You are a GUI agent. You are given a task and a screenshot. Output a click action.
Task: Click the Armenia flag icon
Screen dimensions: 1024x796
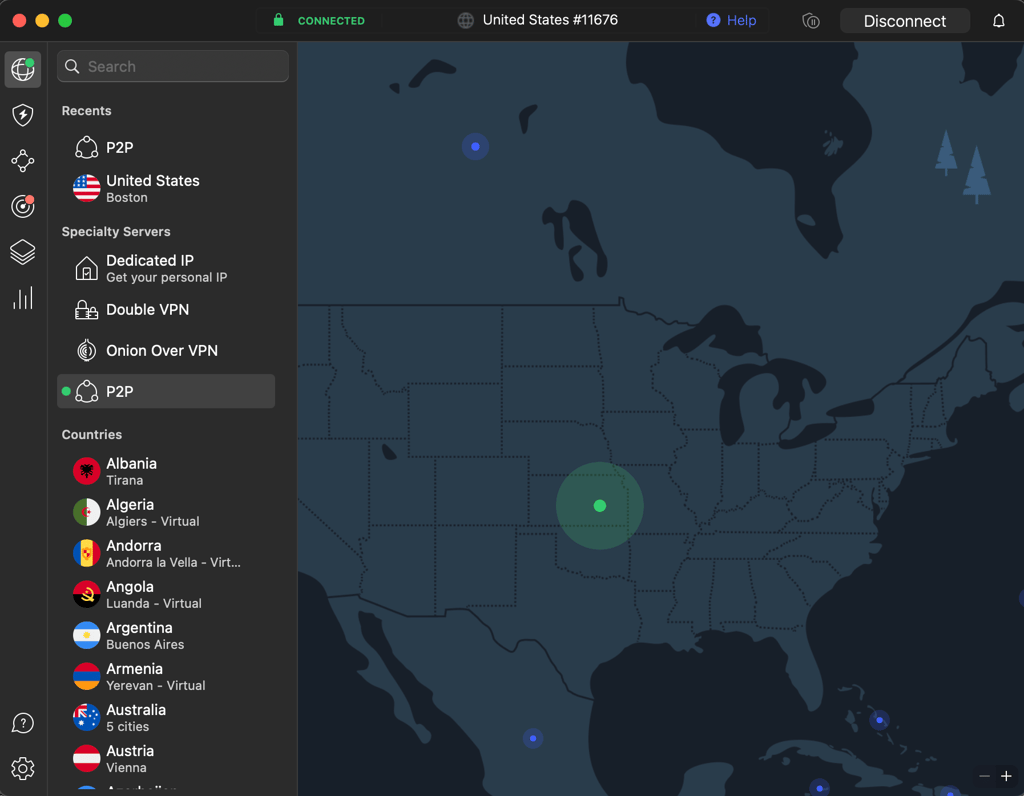coord(86,677)
